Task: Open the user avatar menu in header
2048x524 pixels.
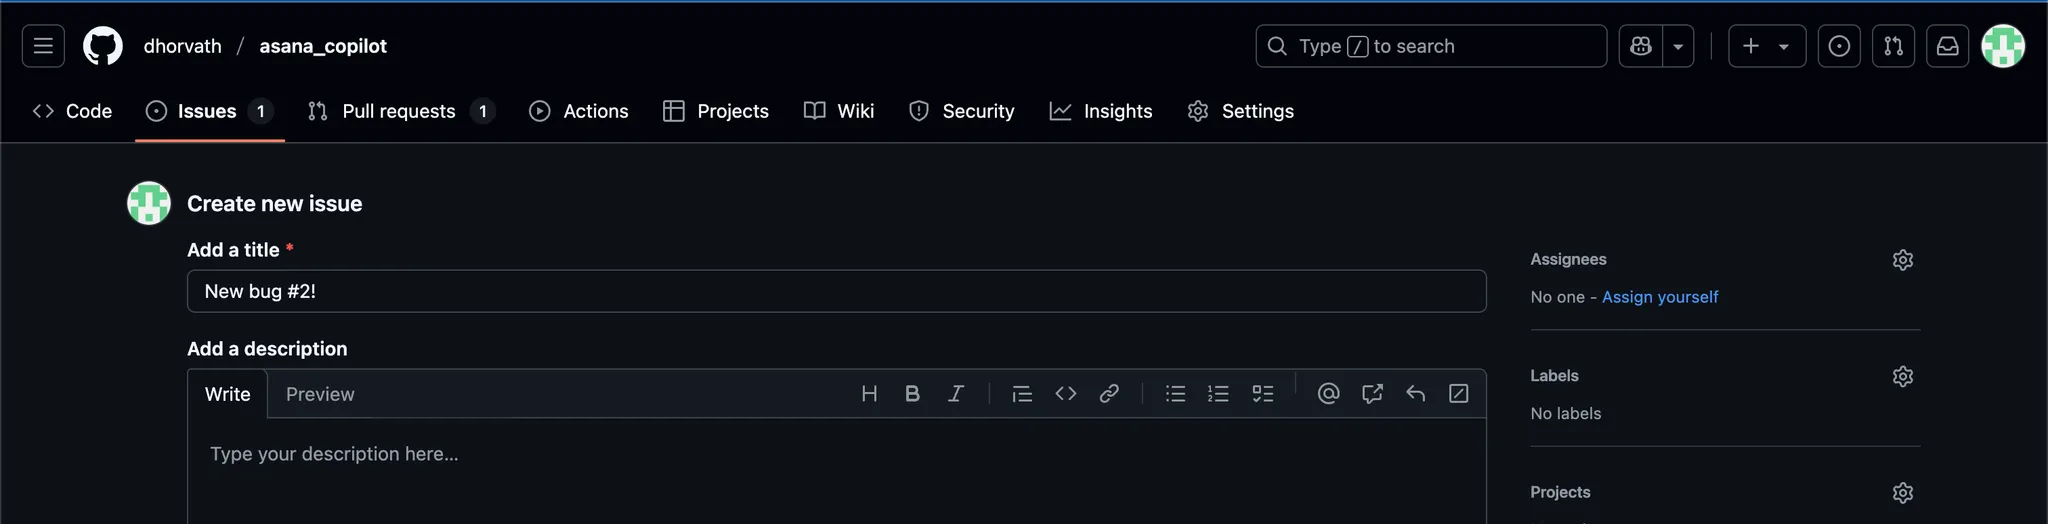Action: 2003,46
